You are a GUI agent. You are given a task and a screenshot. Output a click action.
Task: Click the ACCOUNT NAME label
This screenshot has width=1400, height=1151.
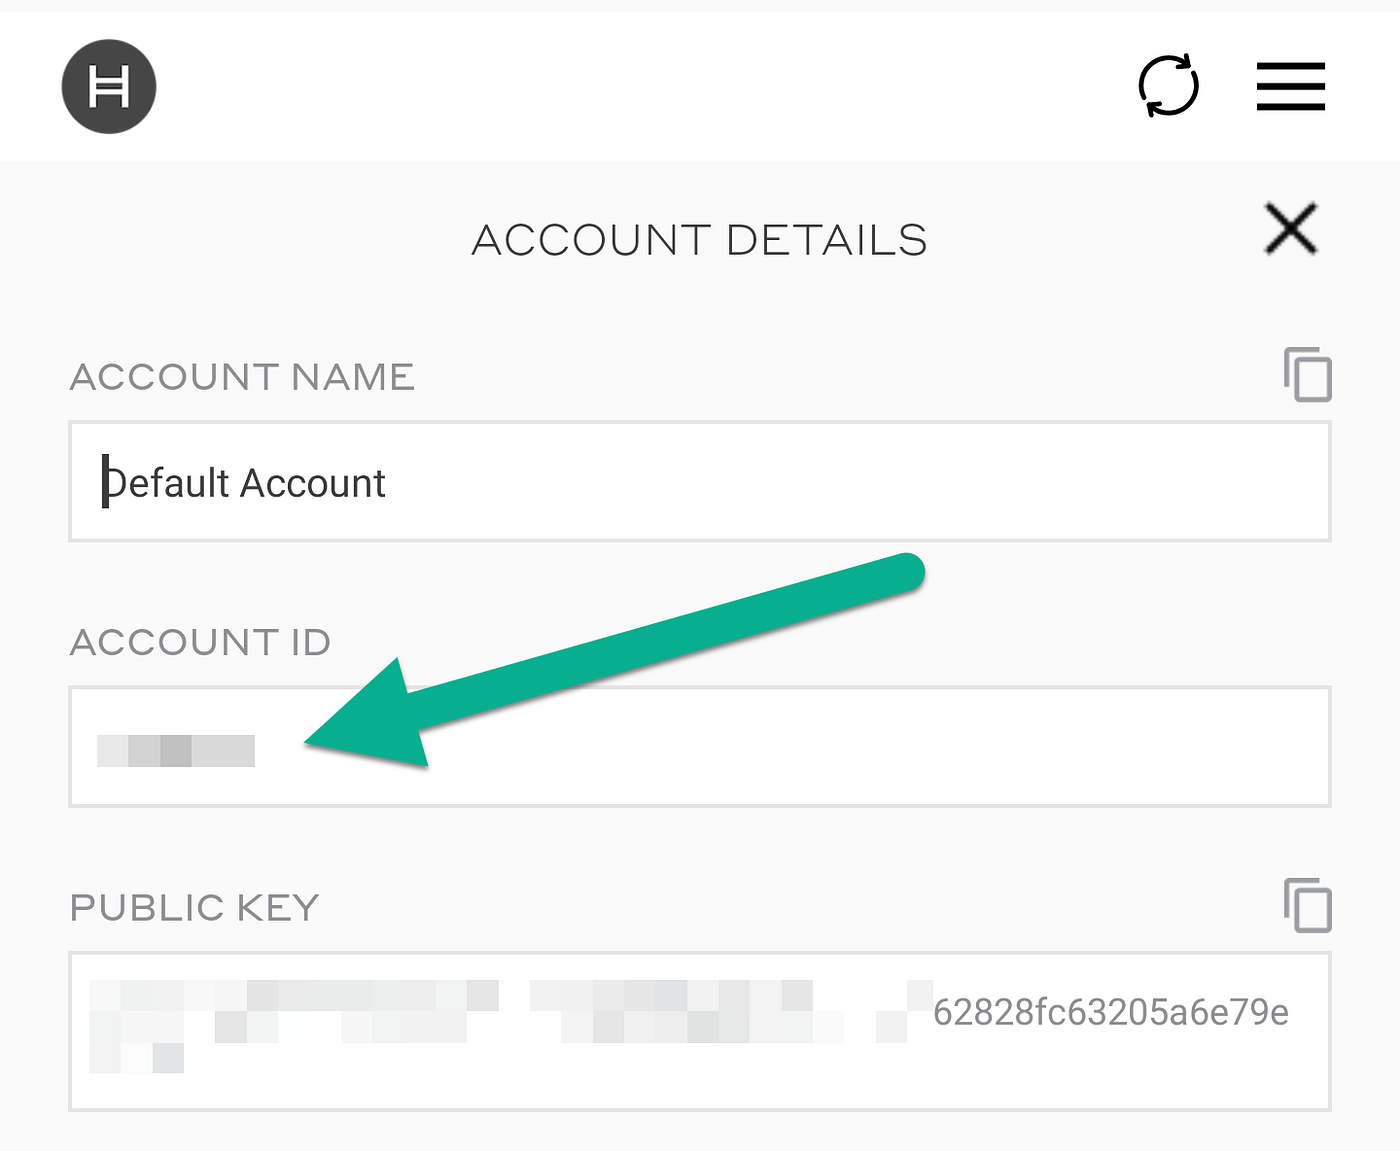click(x=242, y=377)
